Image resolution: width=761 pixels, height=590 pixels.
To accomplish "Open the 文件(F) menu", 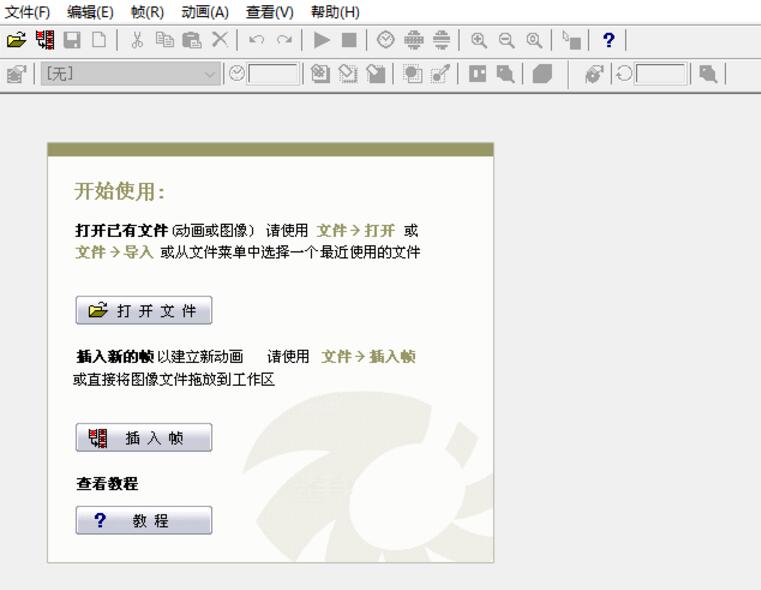I will (x=27, y=12).
